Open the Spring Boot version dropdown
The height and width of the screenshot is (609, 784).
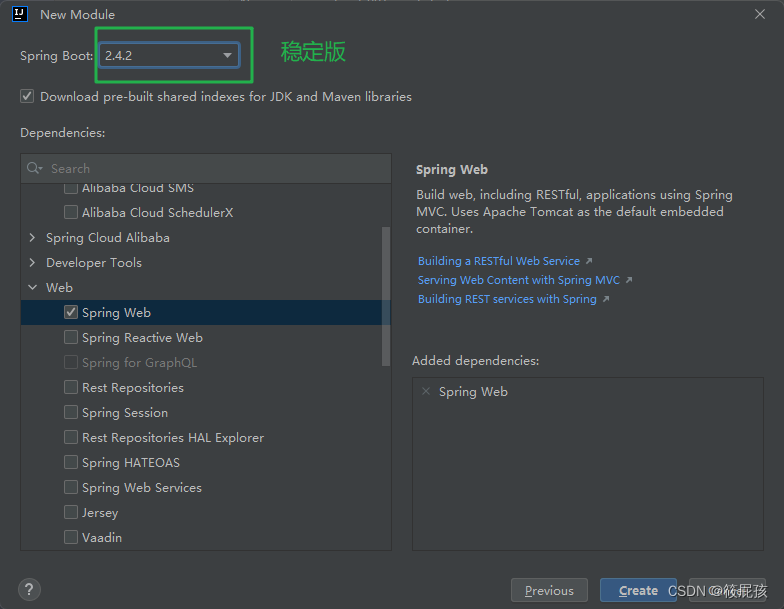[169, 56]
